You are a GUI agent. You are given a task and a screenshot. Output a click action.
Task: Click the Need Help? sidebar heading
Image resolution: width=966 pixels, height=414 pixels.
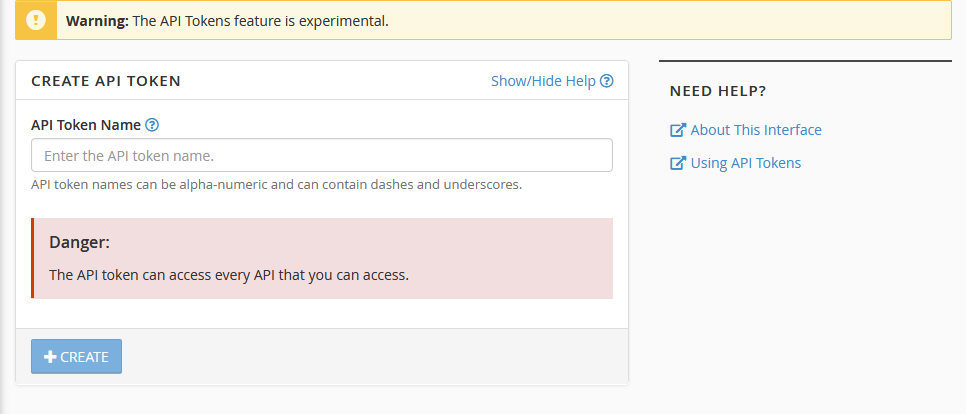pos(718,91)
